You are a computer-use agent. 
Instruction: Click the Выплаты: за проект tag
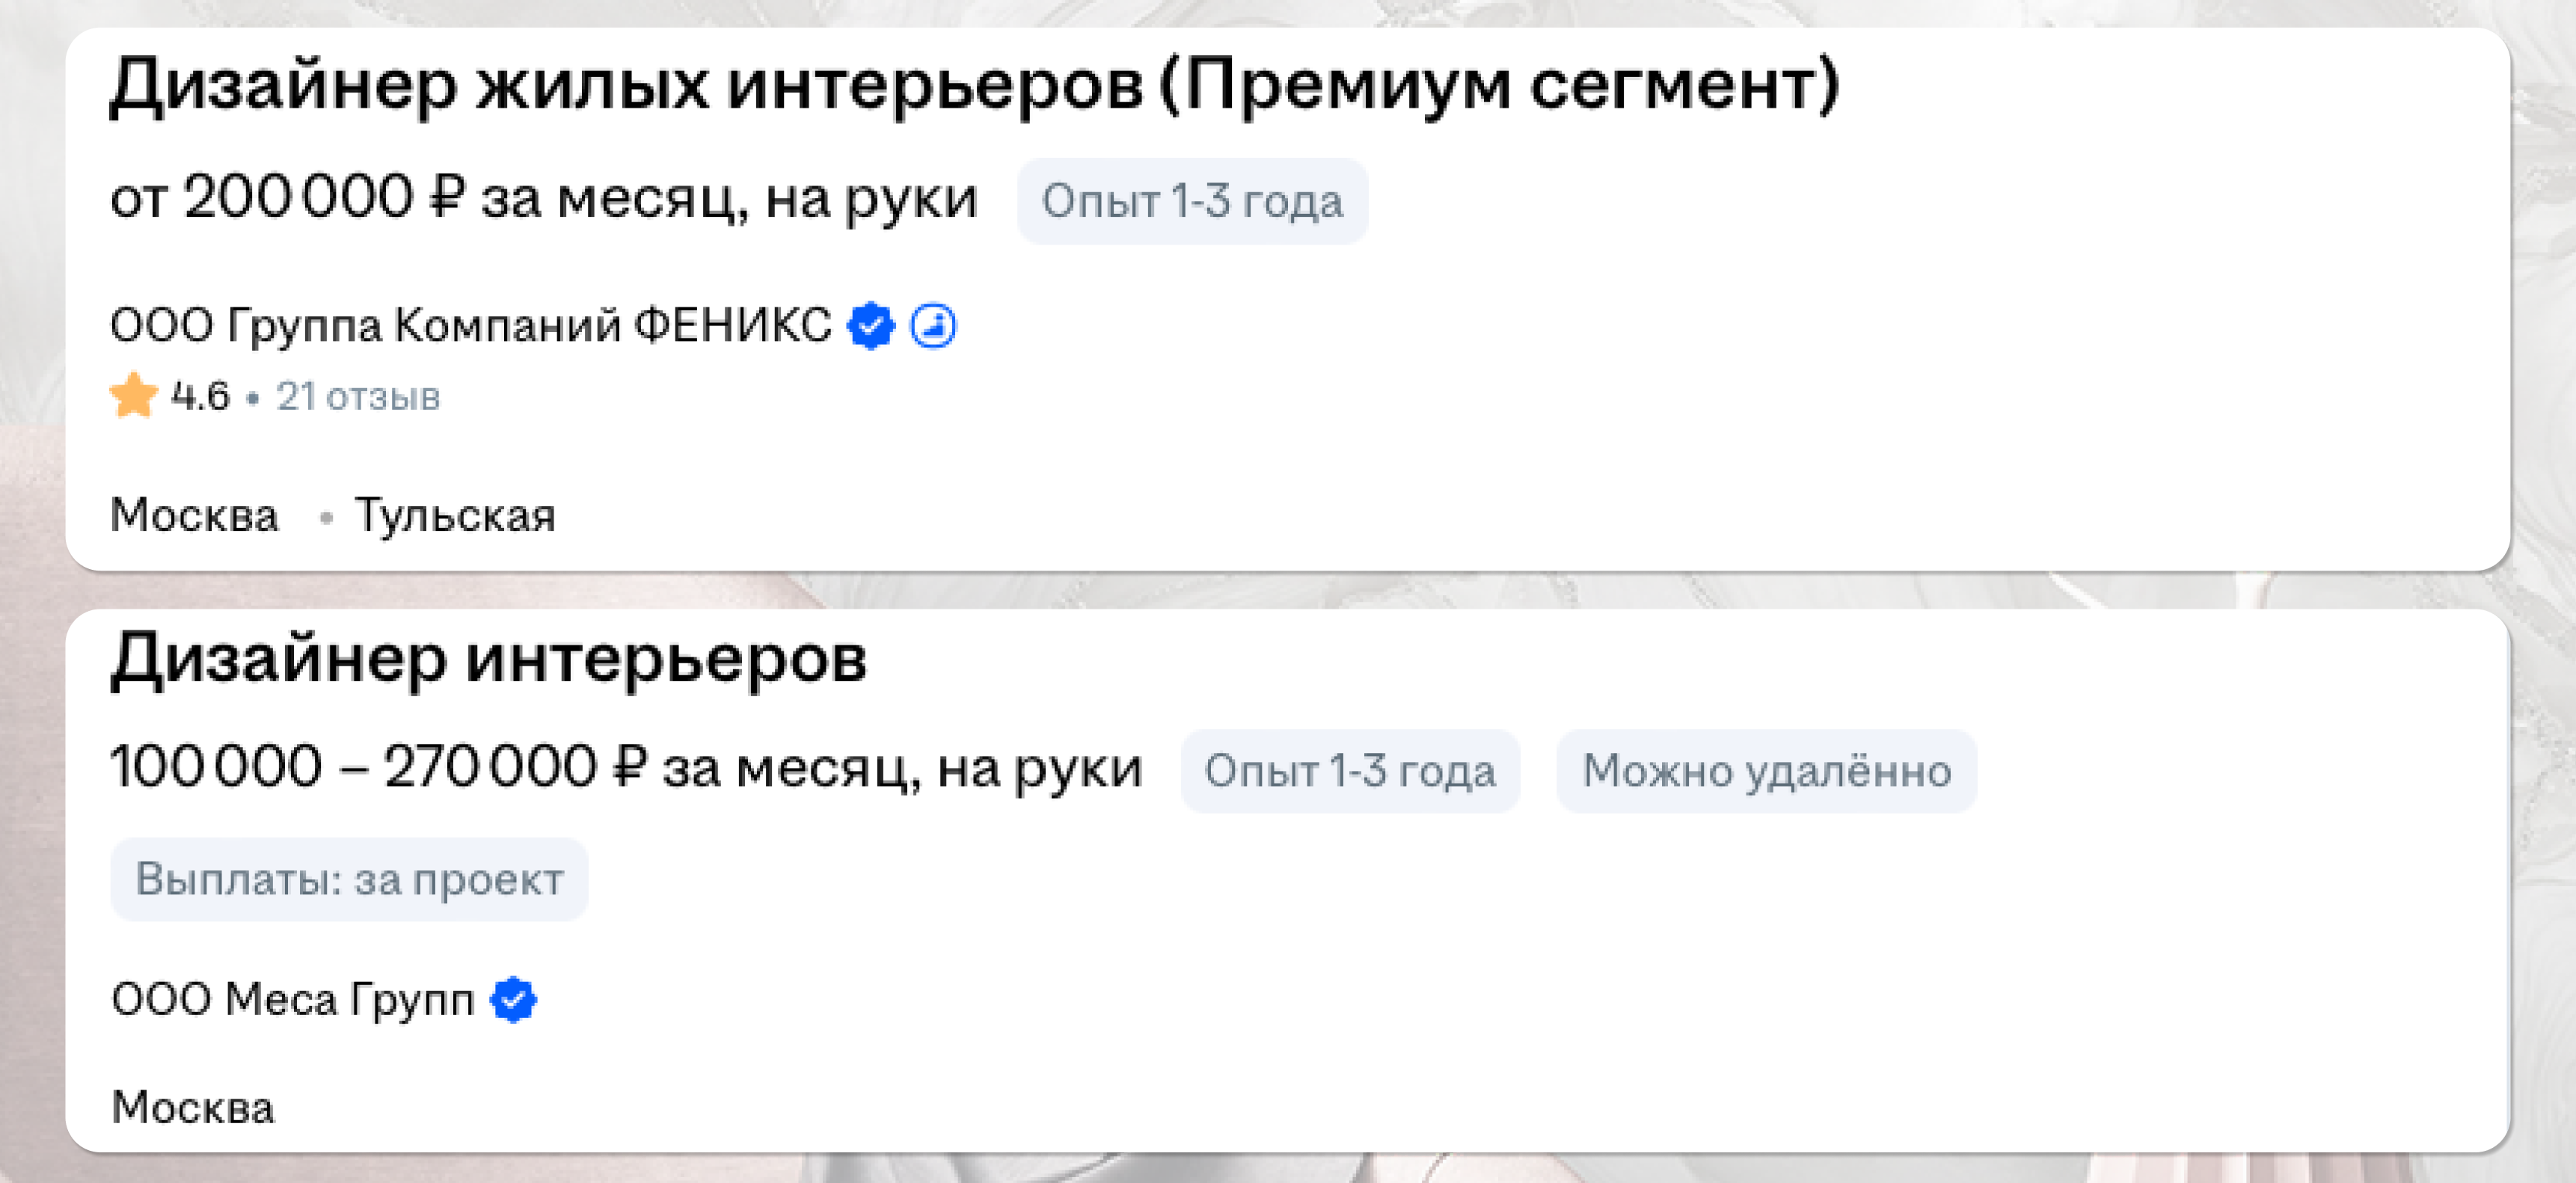tap(349, 880)
